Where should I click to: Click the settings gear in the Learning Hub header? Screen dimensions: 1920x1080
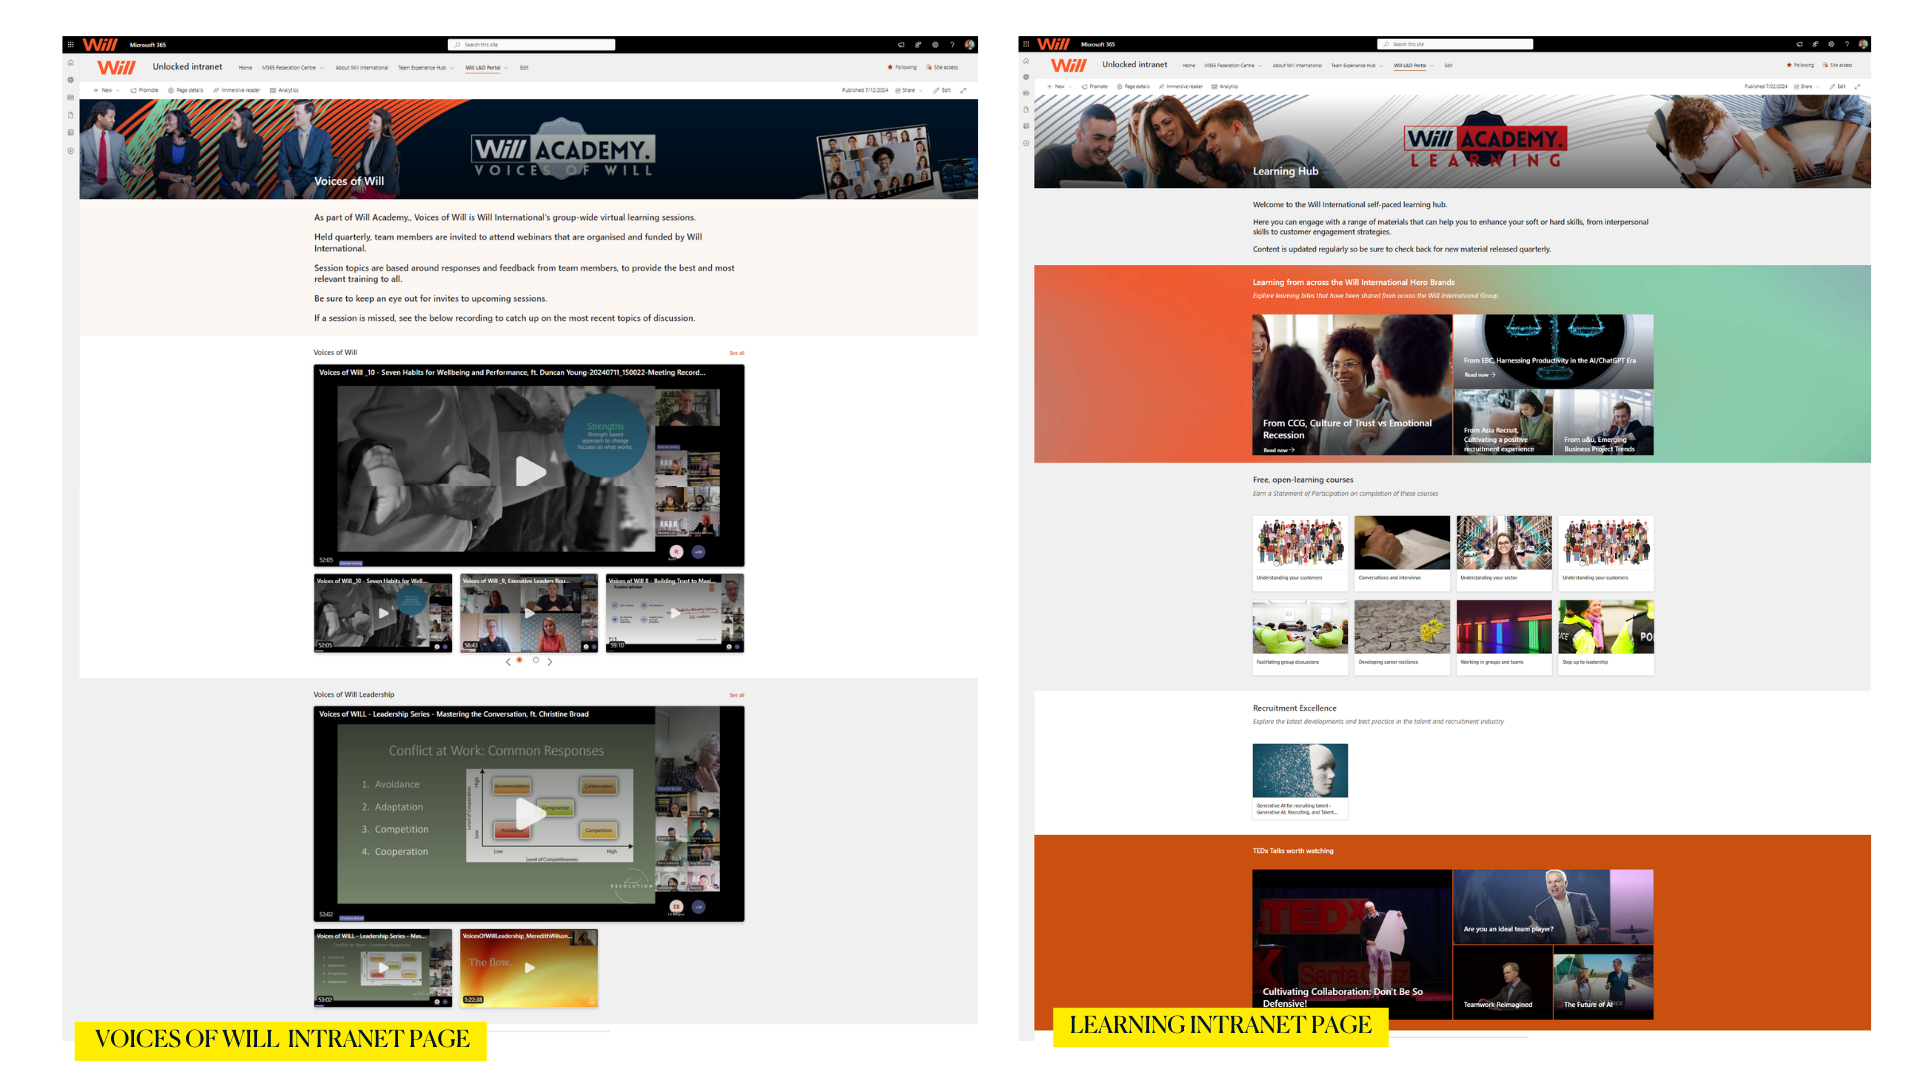coord(1831,44)
